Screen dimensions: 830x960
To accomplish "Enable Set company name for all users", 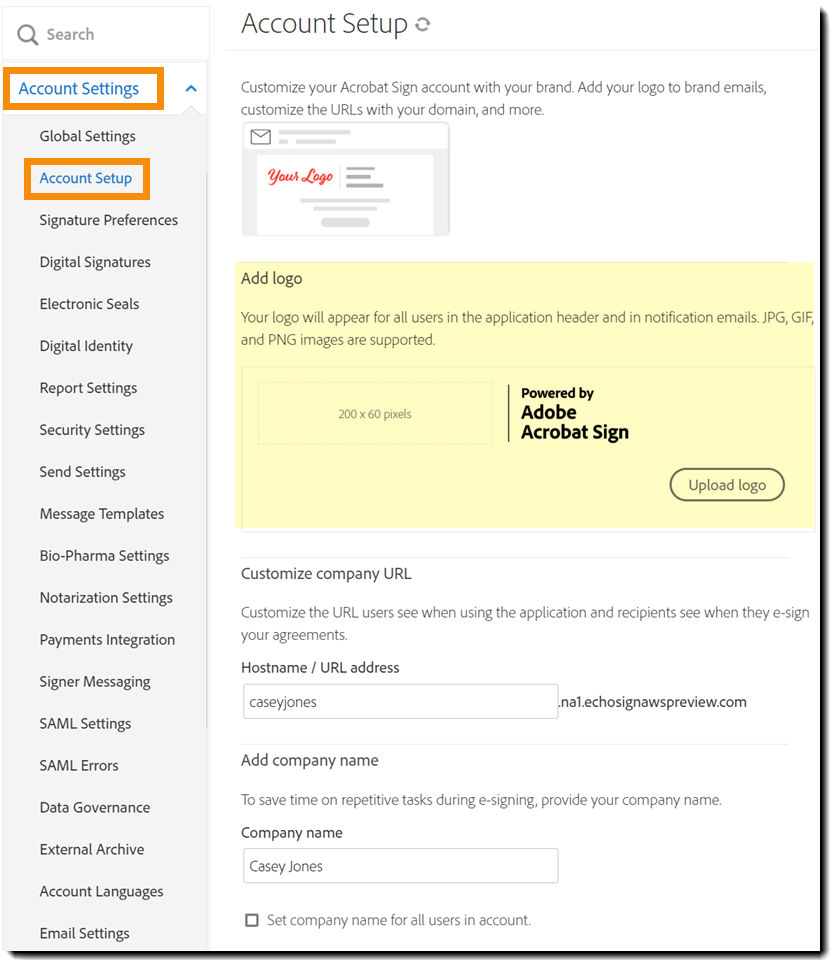I will pyautogui.click(x=252, y=920).
